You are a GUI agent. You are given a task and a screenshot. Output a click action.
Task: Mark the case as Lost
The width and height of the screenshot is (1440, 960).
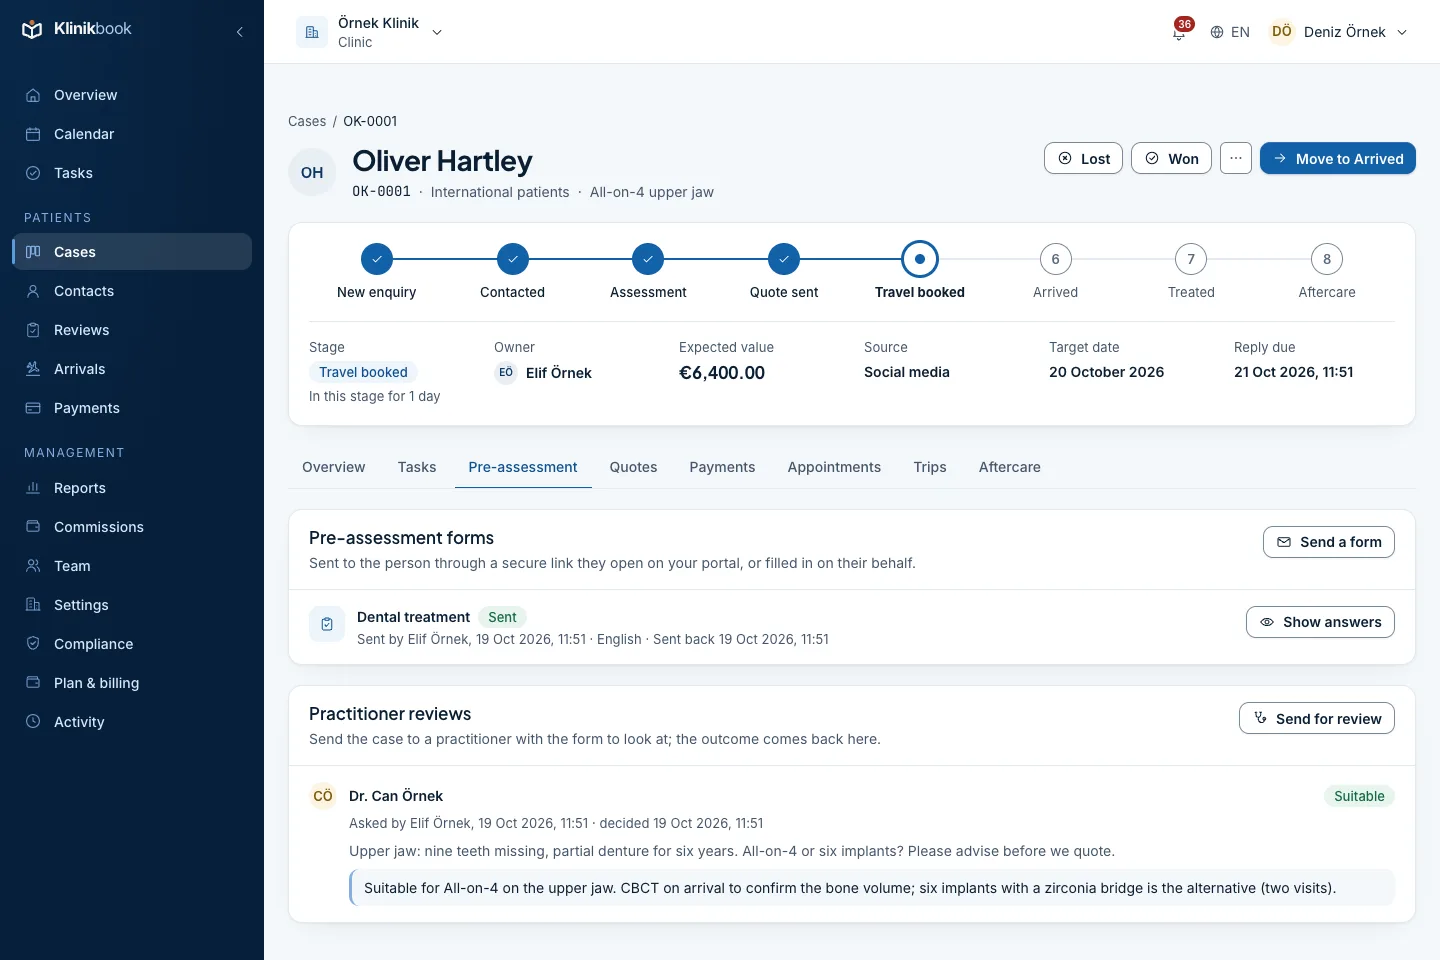click(1084, 158)
